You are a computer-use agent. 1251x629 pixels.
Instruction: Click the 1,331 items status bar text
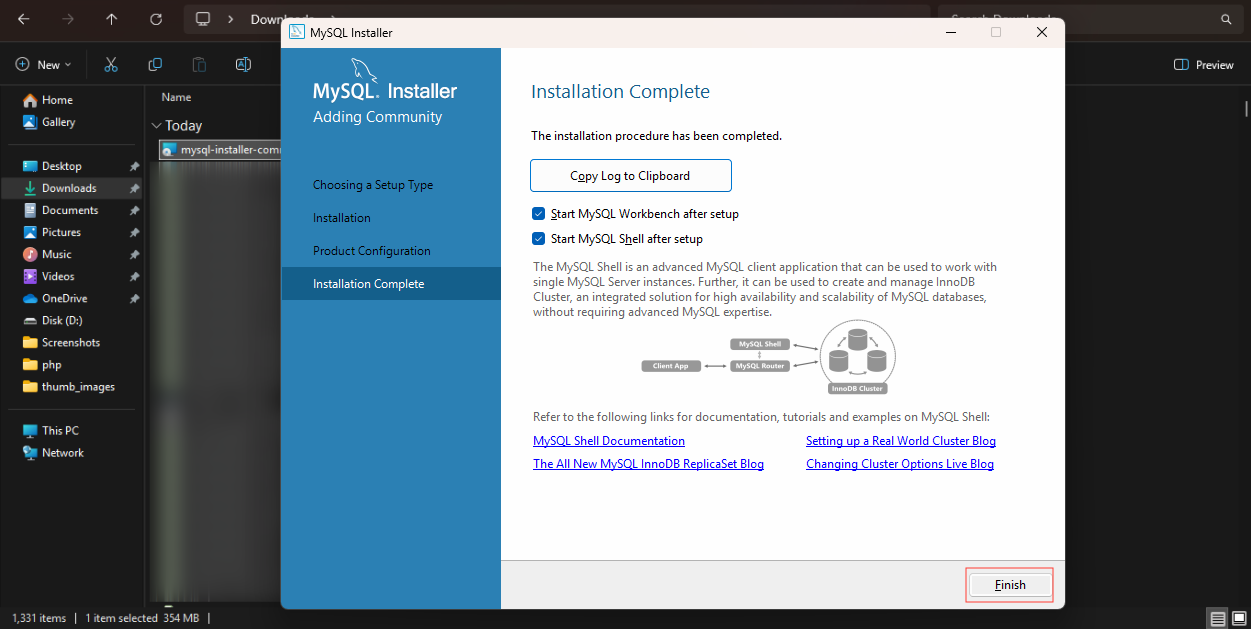point(39,618)
